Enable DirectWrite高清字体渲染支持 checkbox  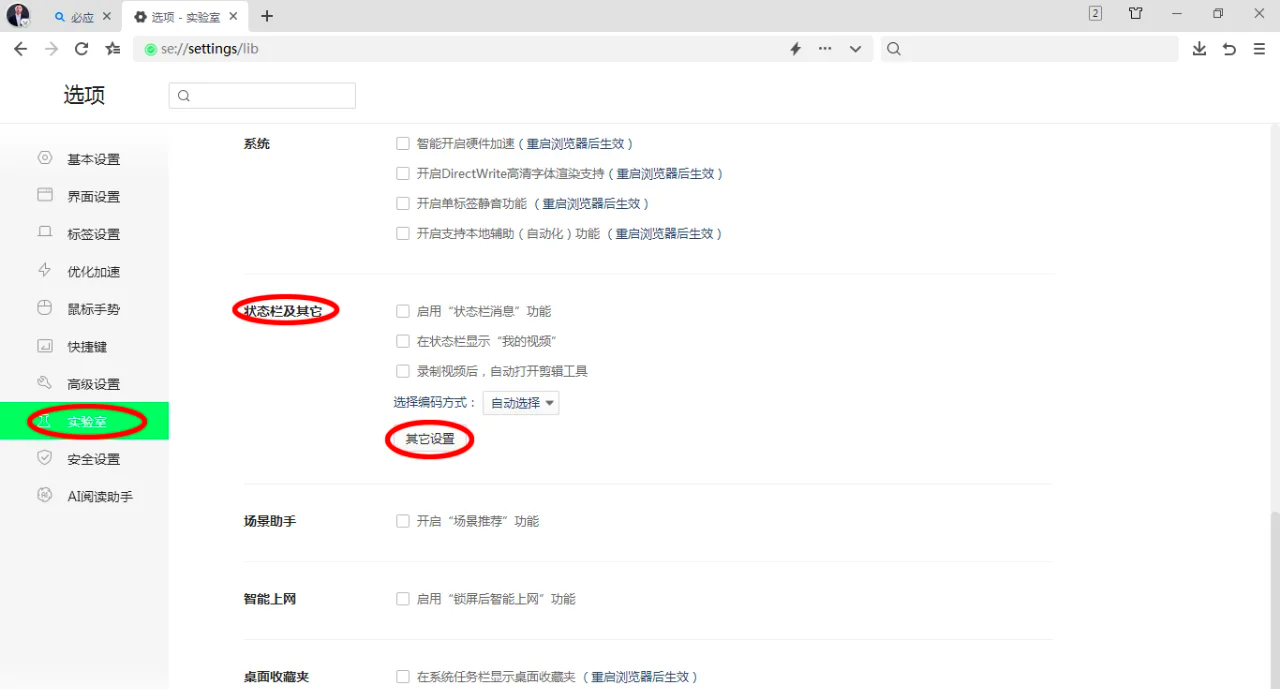click(403, 174)
